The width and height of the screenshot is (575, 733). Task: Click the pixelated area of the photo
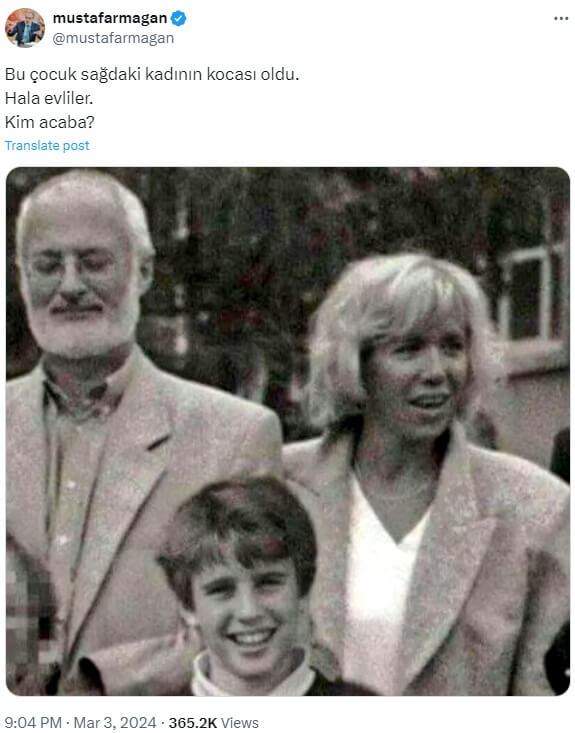point(29,617)
